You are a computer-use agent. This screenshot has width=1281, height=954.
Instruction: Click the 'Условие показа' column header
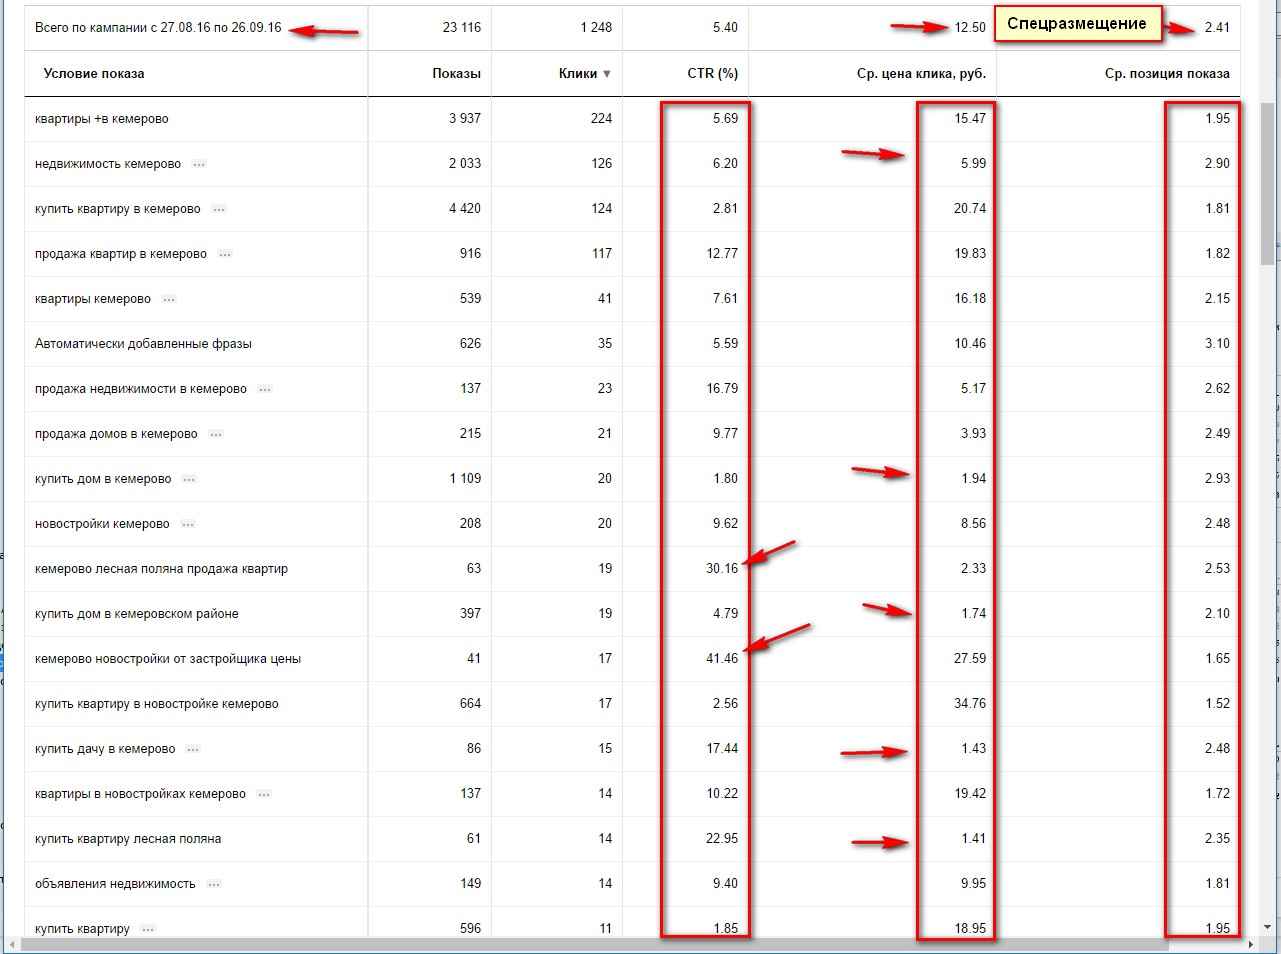click(94, 73)
